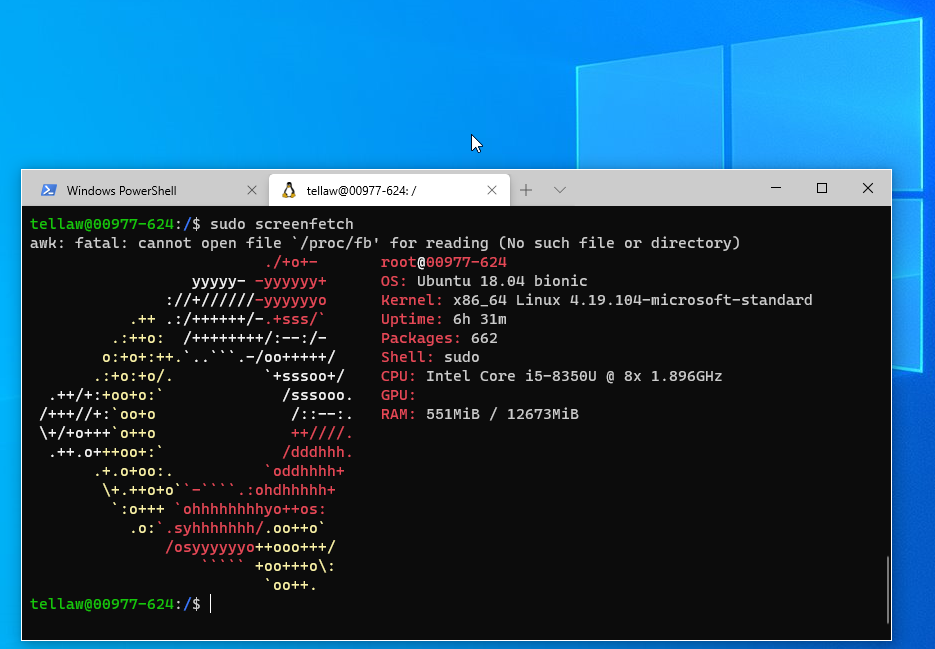Screen dimensions: 935x649
Task: Click the CPU Intel Core i5-8350U line
Action: click(x=551, y=377)
